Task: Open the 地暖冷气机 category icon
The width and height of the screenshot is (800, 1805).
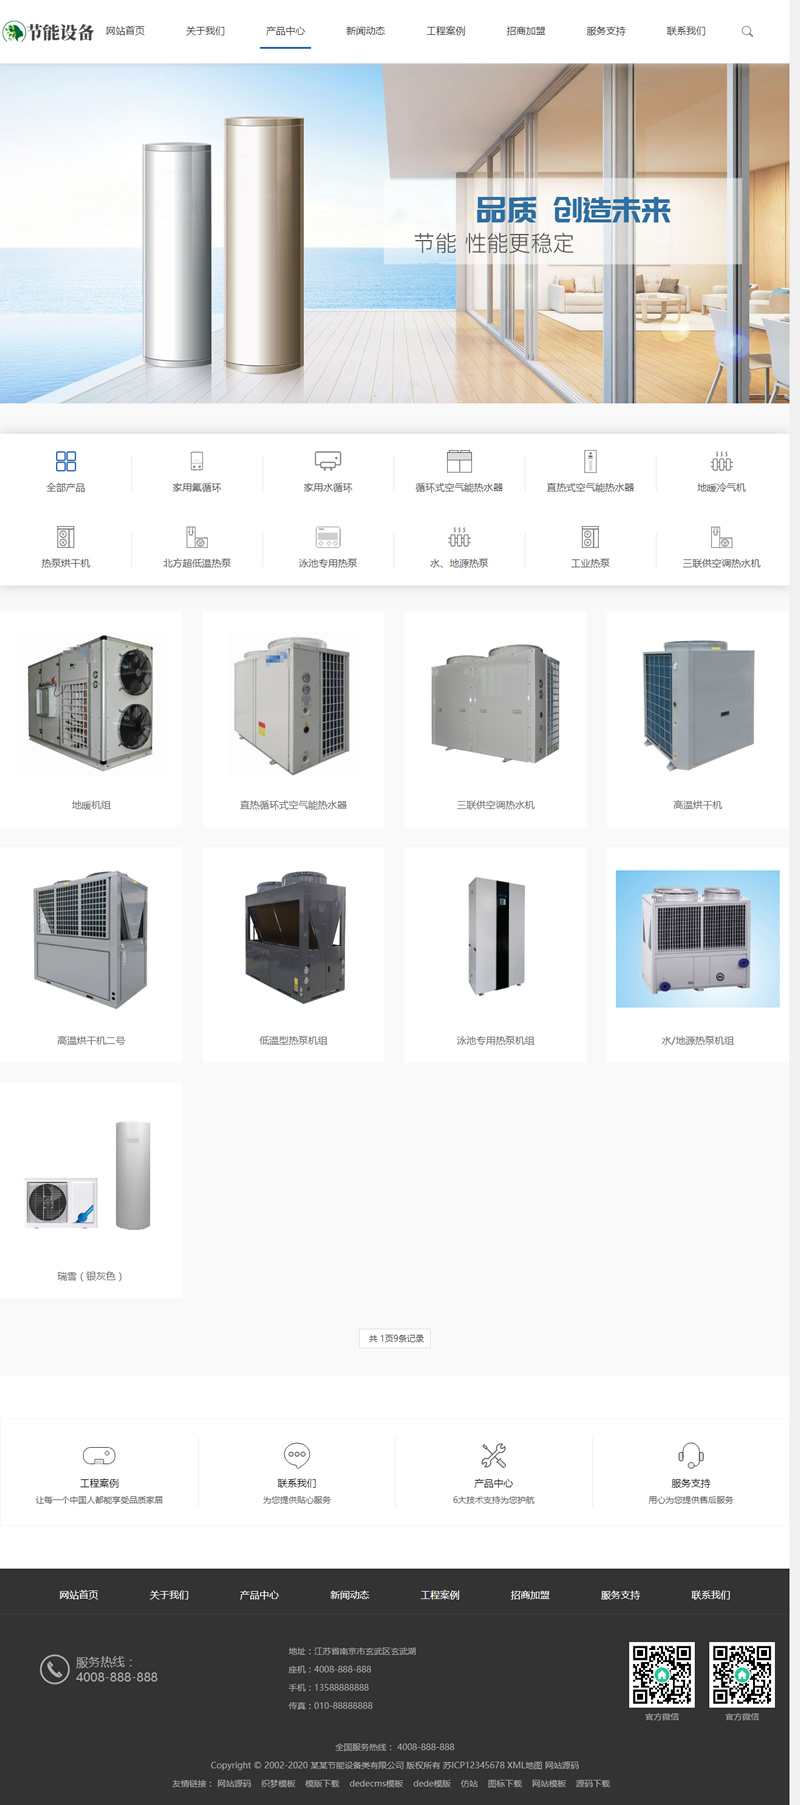Action: [721, 461]
